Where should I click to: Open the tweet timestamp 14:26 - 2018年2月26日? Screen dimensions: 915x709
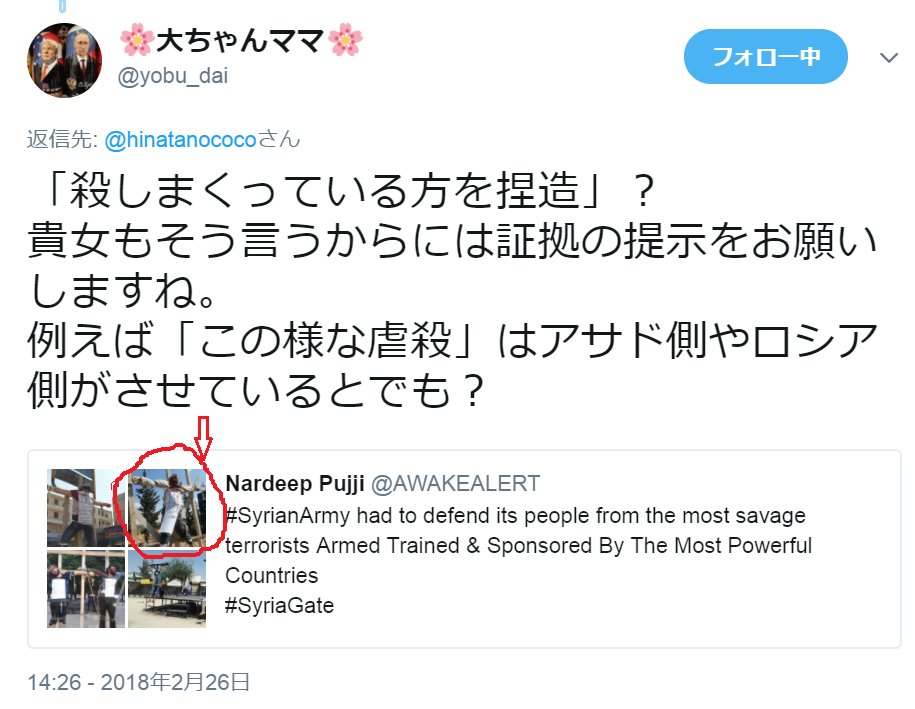click(x=139, y=682)
